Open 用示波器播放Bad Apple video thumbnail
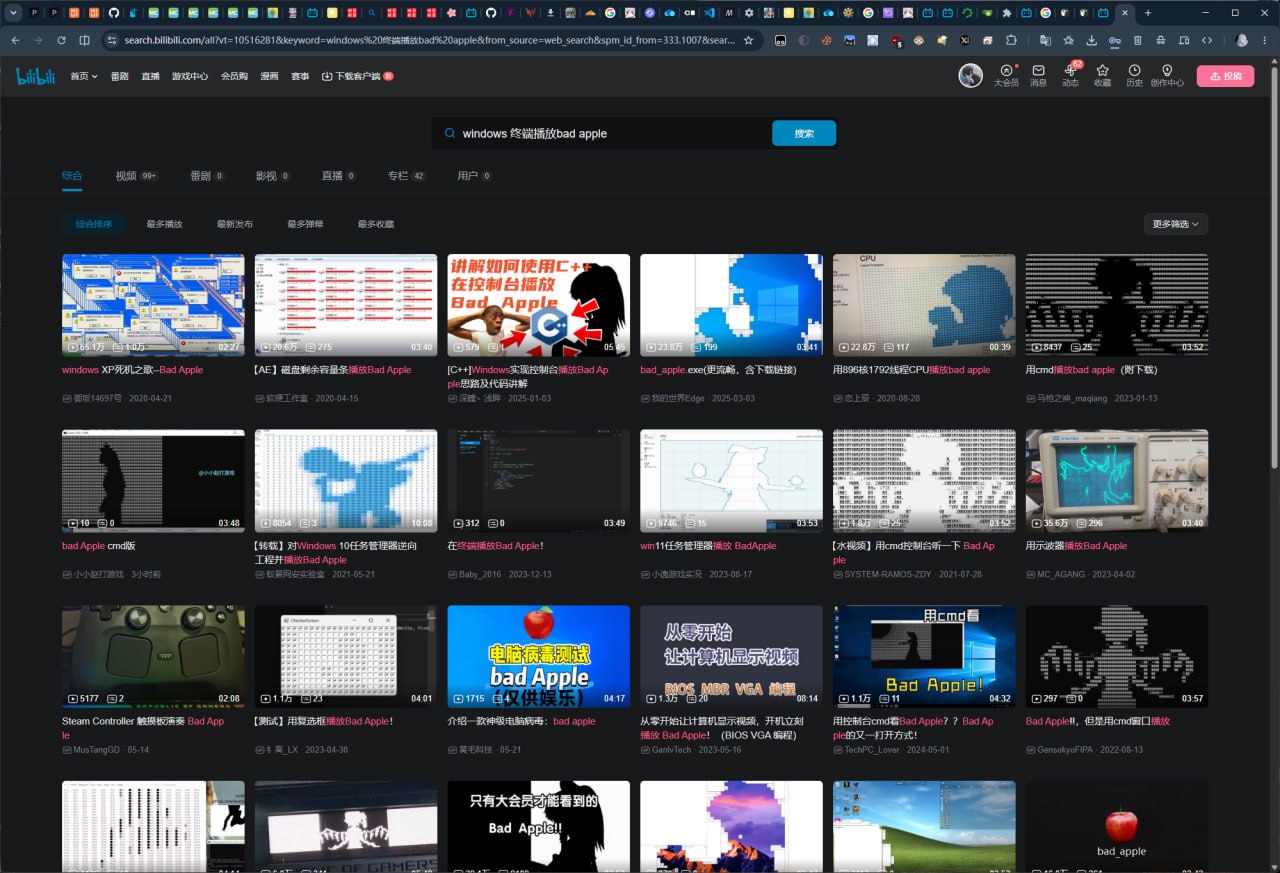 1117,481
